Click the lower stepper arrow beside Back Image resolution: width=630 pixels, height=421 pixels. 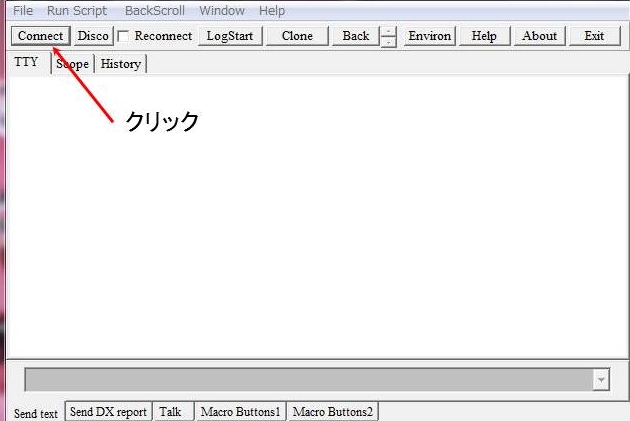389,42
